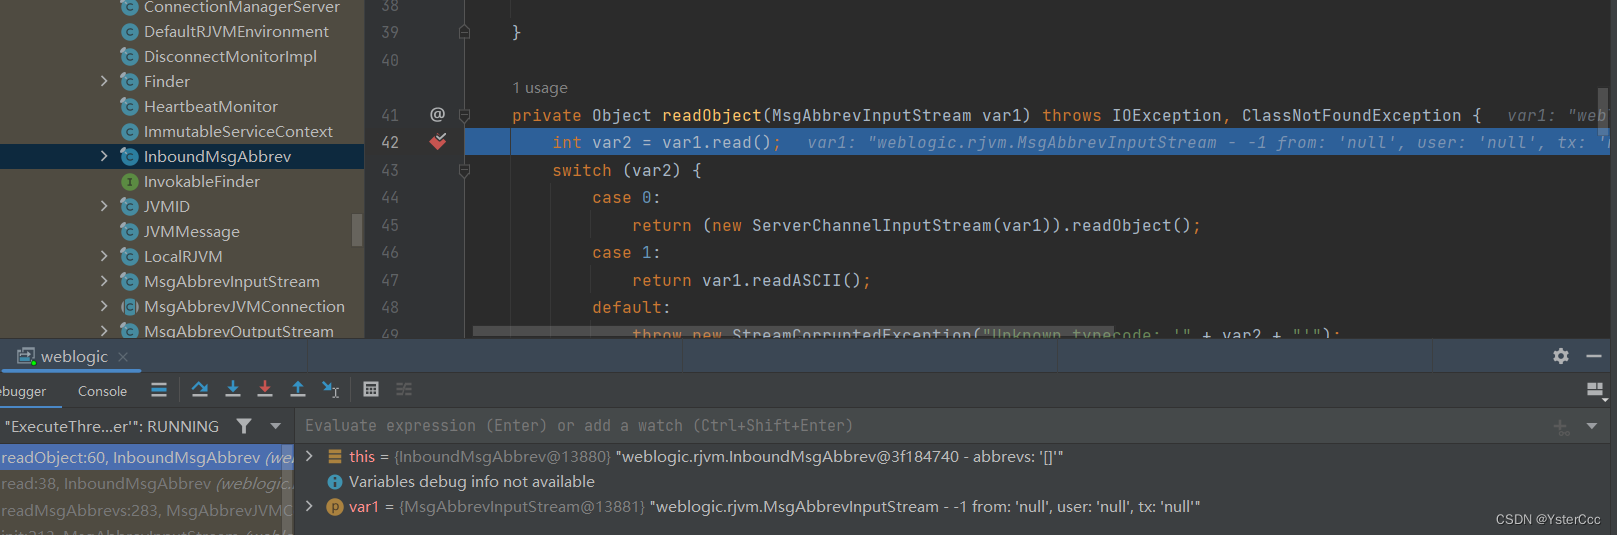The width and height of the screenshot is (1617, 535).
Task: Click 'return var1.readASCII();' on line 47
Action: [x=751, y=281]
